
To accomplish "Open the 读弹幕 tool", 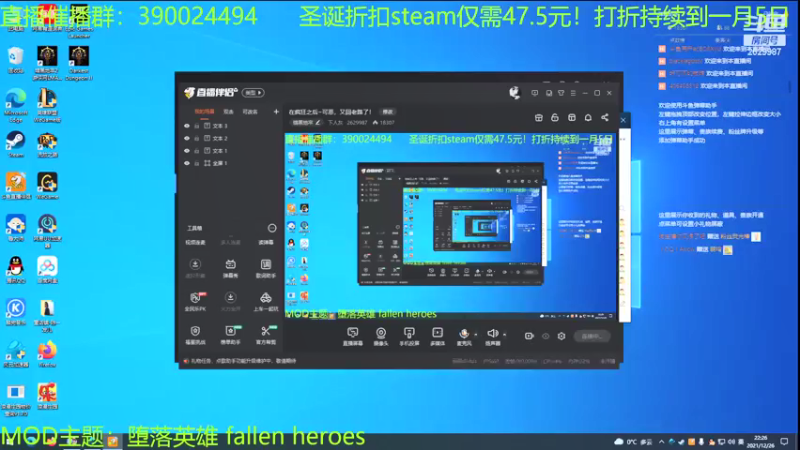I will point(266,242).
